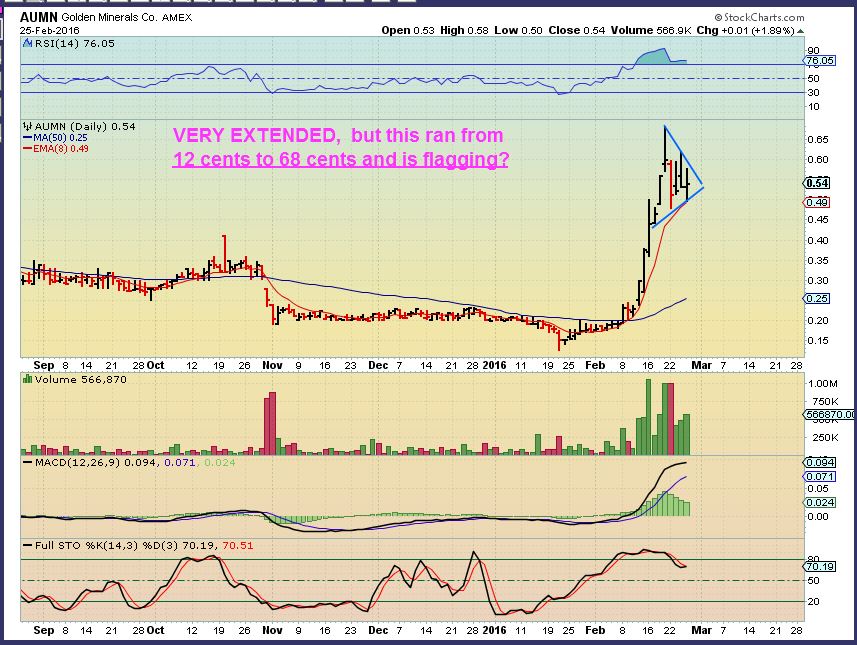Click the Open 0.53 value in the header
This screenshot has width=857, height=645.
pyautogui.click(x=408, y=31)
